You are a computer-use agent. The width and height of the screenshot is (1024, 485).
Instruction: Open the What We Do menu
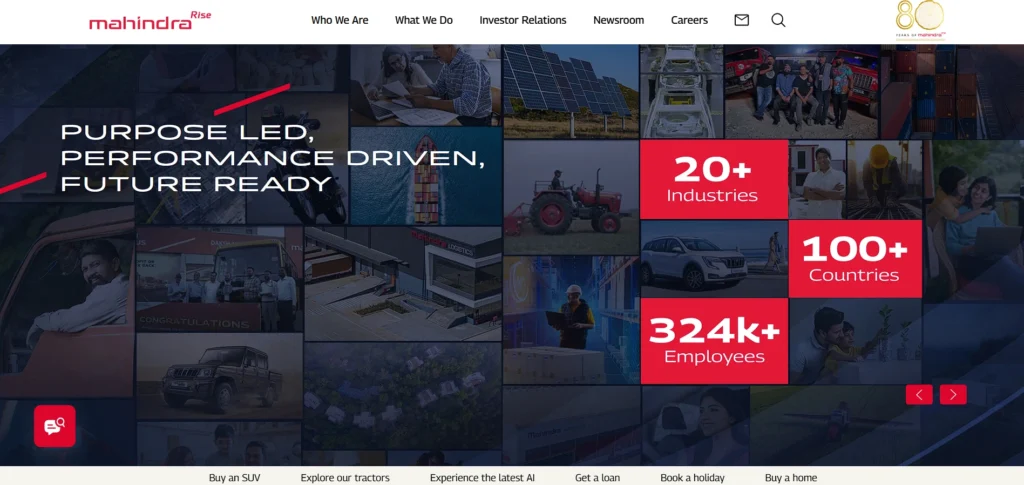click(x=424, y=20)
